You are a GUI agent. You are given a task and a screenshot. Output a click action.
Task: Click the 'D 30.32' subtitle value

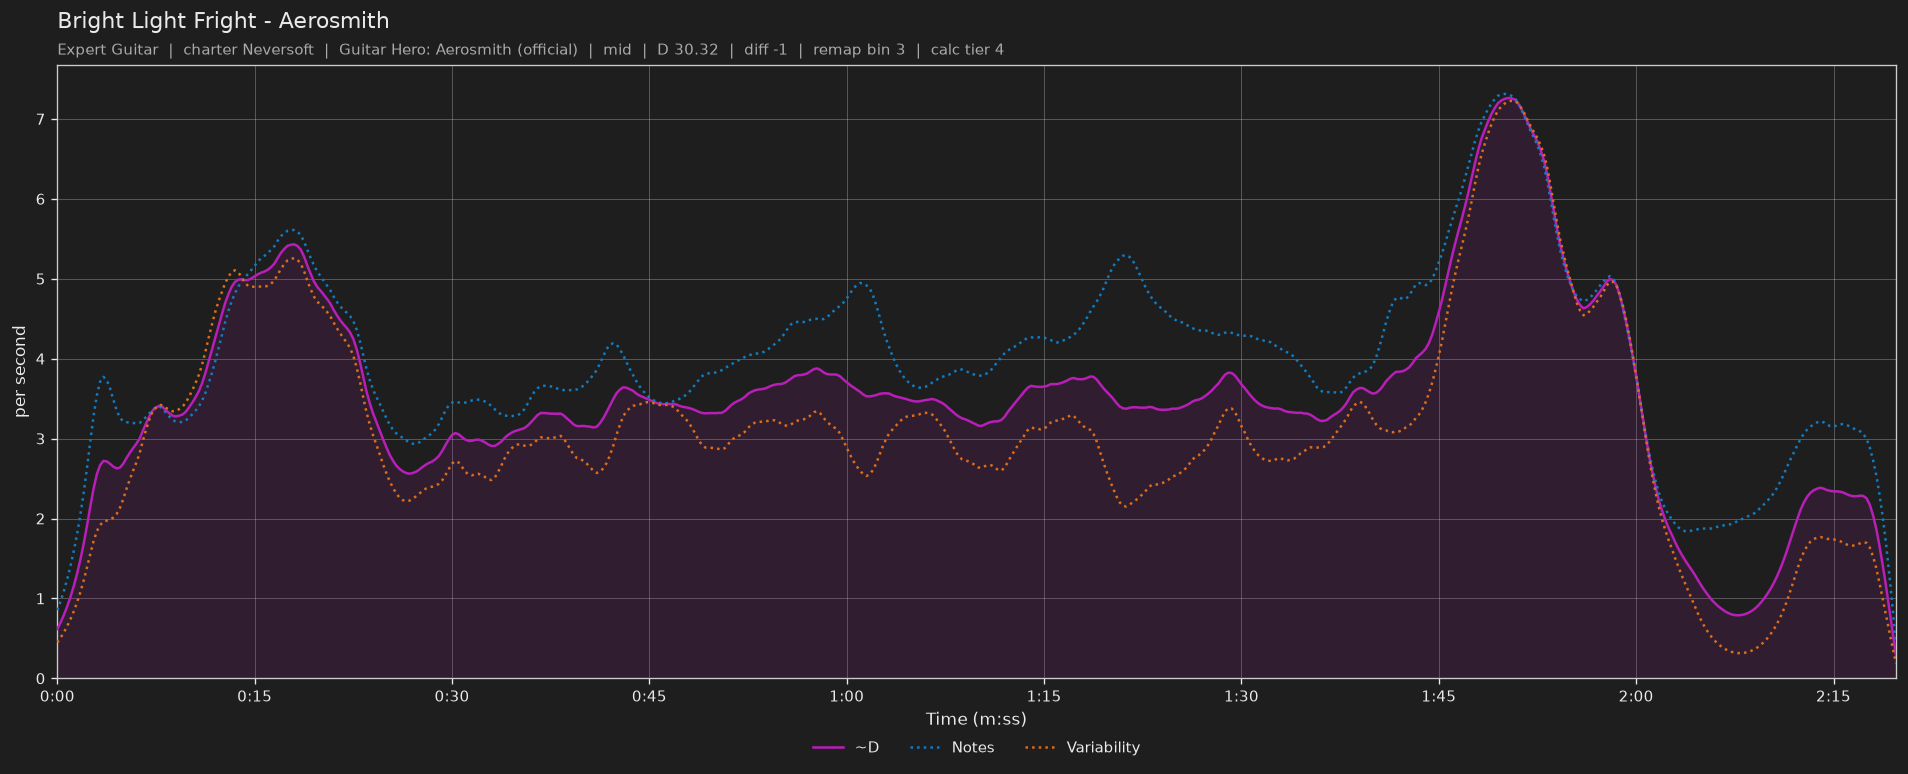687,50
